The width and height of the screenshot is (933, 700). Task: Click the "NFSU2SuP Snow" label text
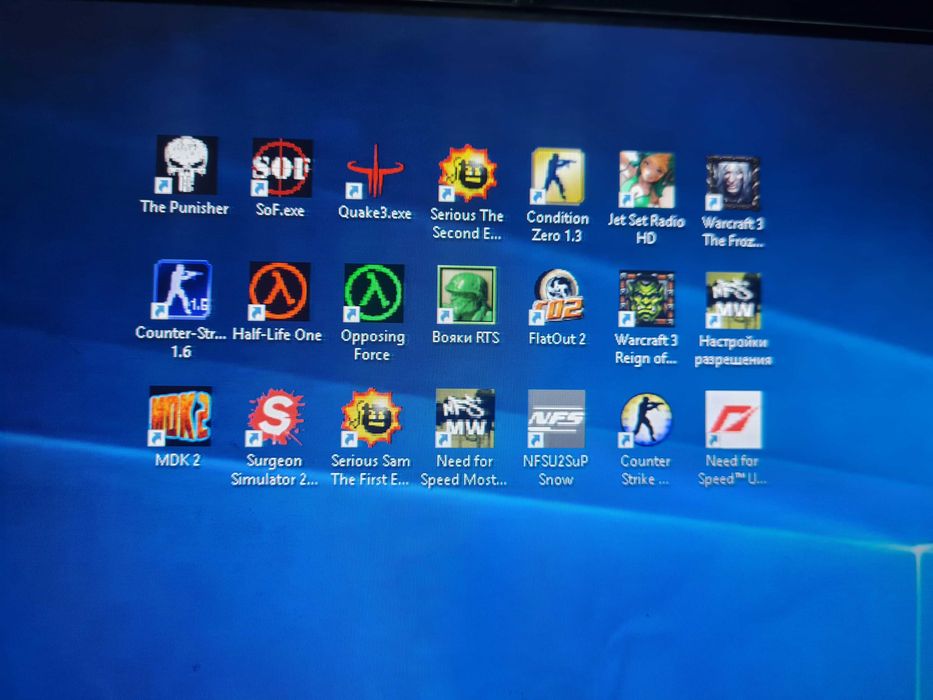point(556,470)
